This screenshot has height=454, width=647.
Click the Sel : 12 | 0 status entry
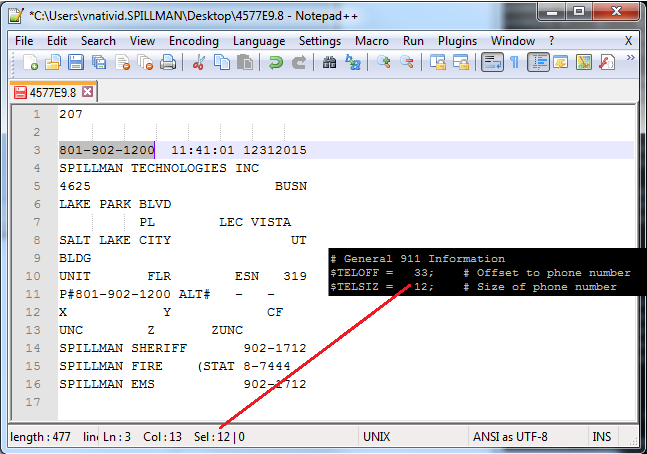[219, 437]
